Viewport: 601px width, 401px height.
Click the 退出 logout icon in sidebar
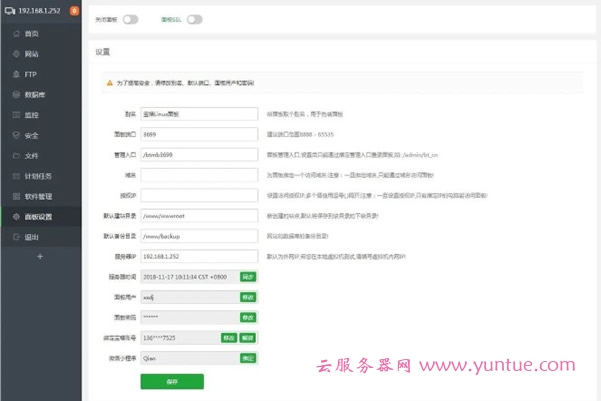point(14,237)
